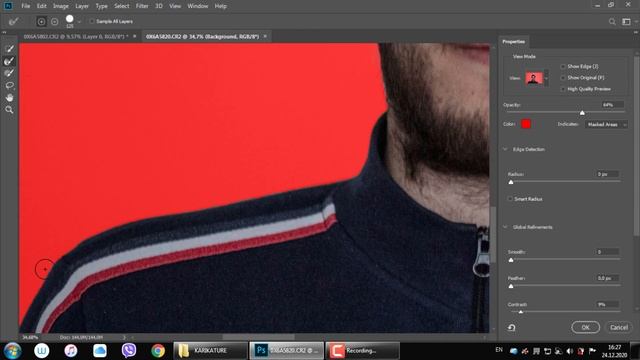Toggle Show Original (P) checkbox

pos(563,78)
